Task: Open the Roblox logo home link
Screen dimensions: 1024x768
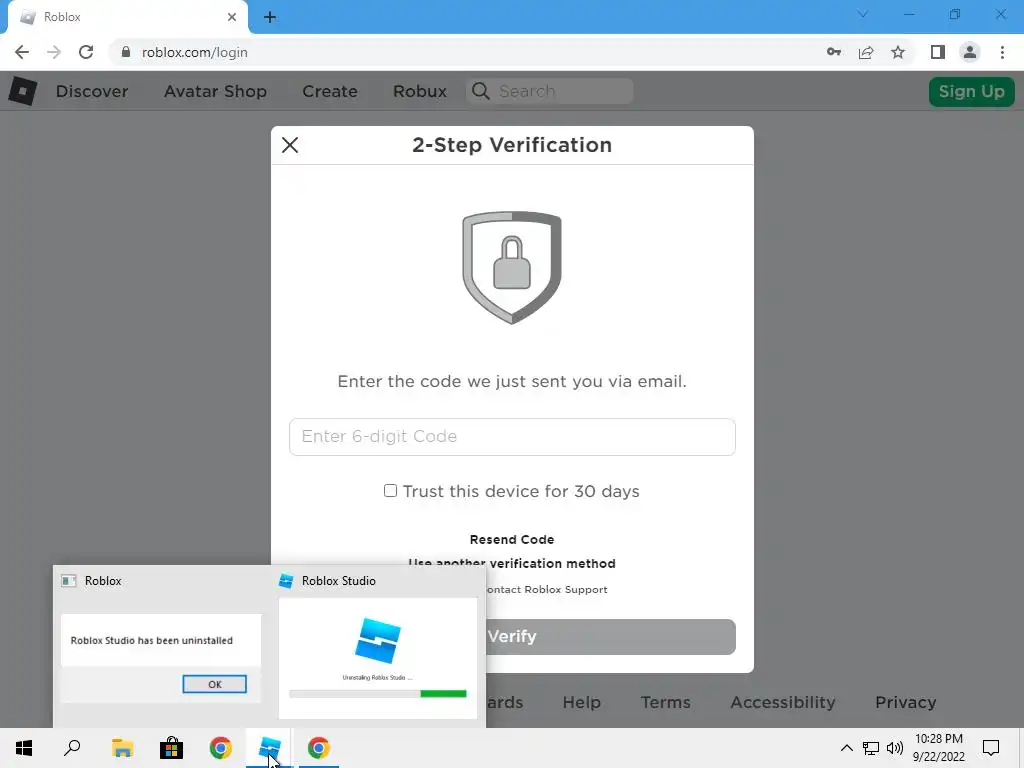Action: [22, 91]
